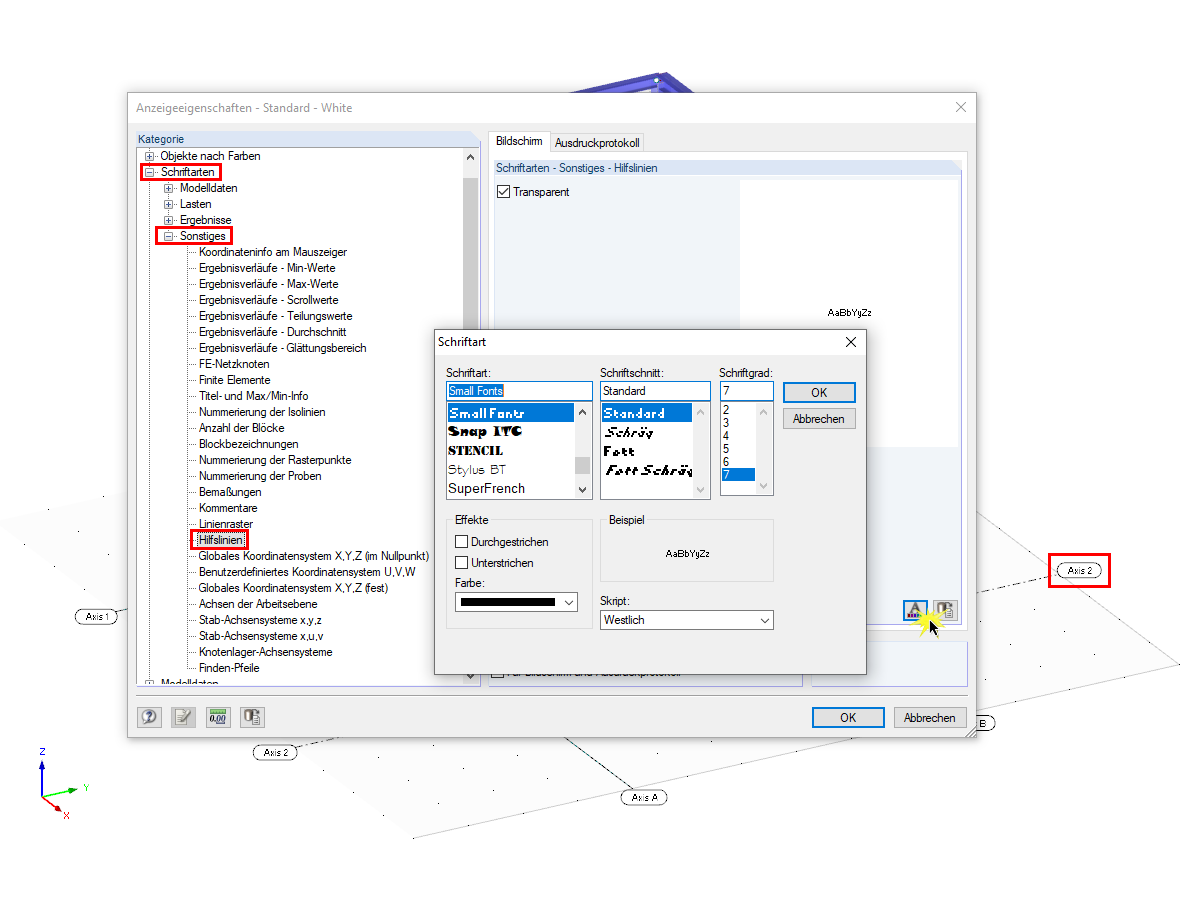The width and height of the screenshot is (1200, 900).
Task: Select 'Achsen der Arbeitsebene' tree item
Action: (257, 604)
